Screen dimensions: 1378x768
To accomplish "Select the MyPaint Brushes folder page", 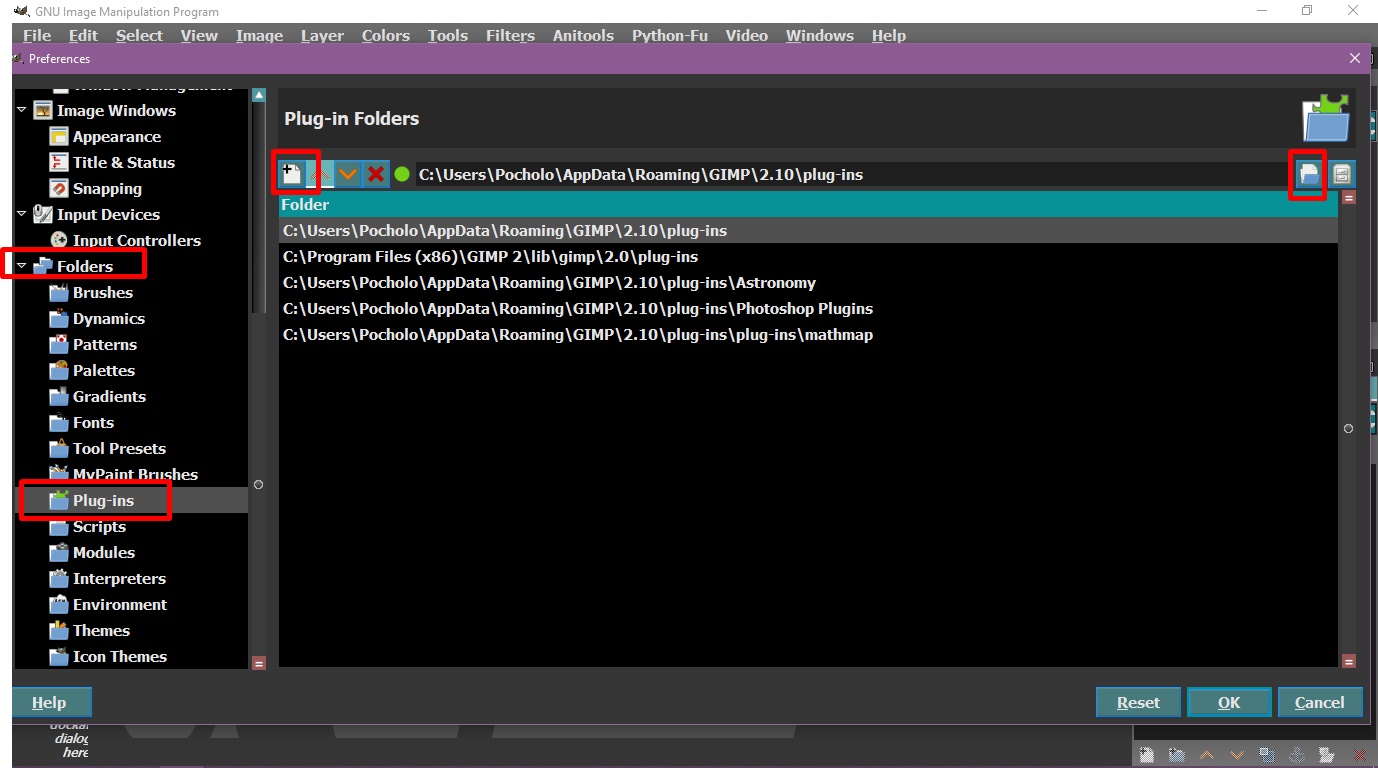I will pyautogui.click(x=135, y=474).
